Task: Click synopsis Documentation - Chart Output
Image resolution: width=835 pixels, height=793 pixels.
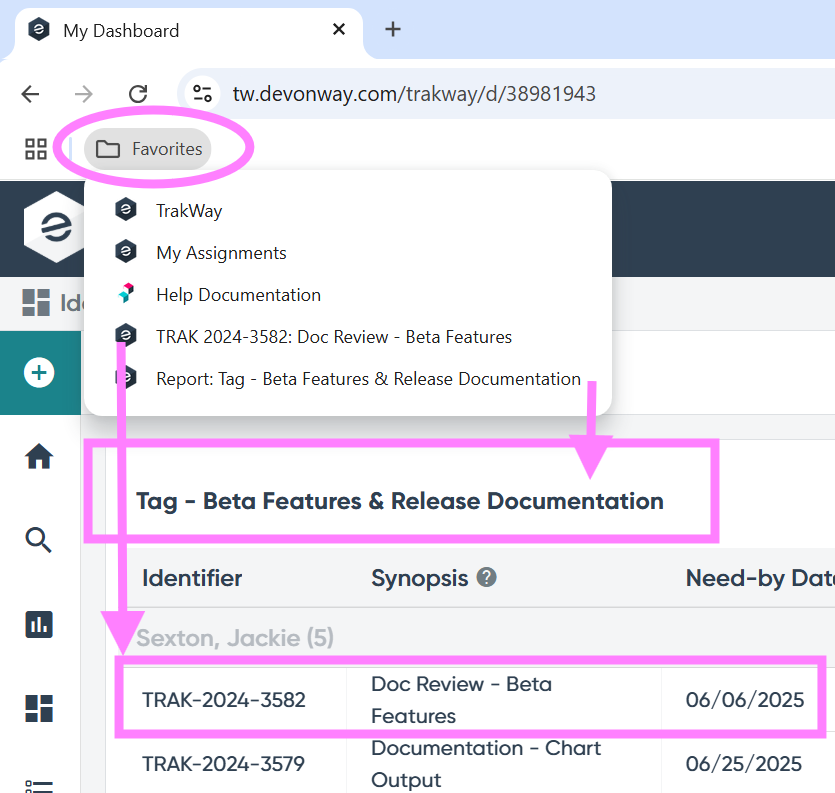Action: (486, 764)
